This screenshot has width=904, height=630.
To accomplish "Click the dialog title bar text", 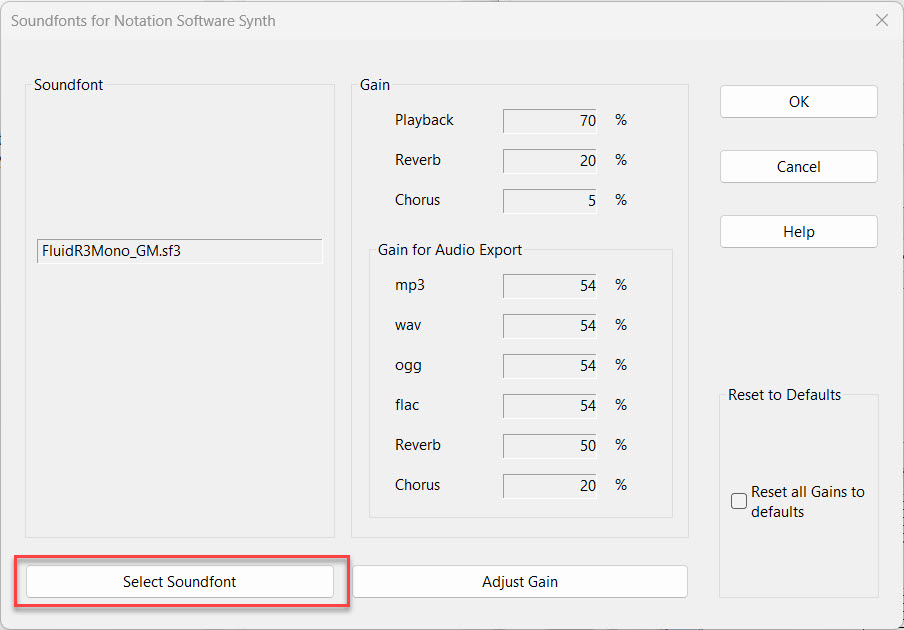I will click(x=143, y=20).
